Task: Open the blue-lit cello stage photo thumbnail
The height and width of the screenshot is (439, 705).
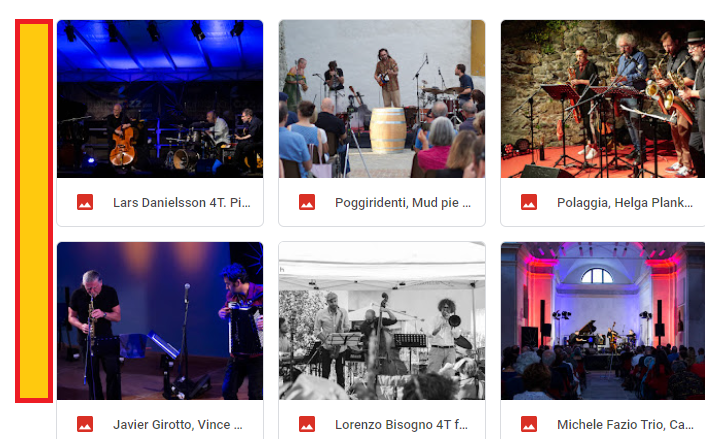Action: pyautogui.click(x=160, y=99)
